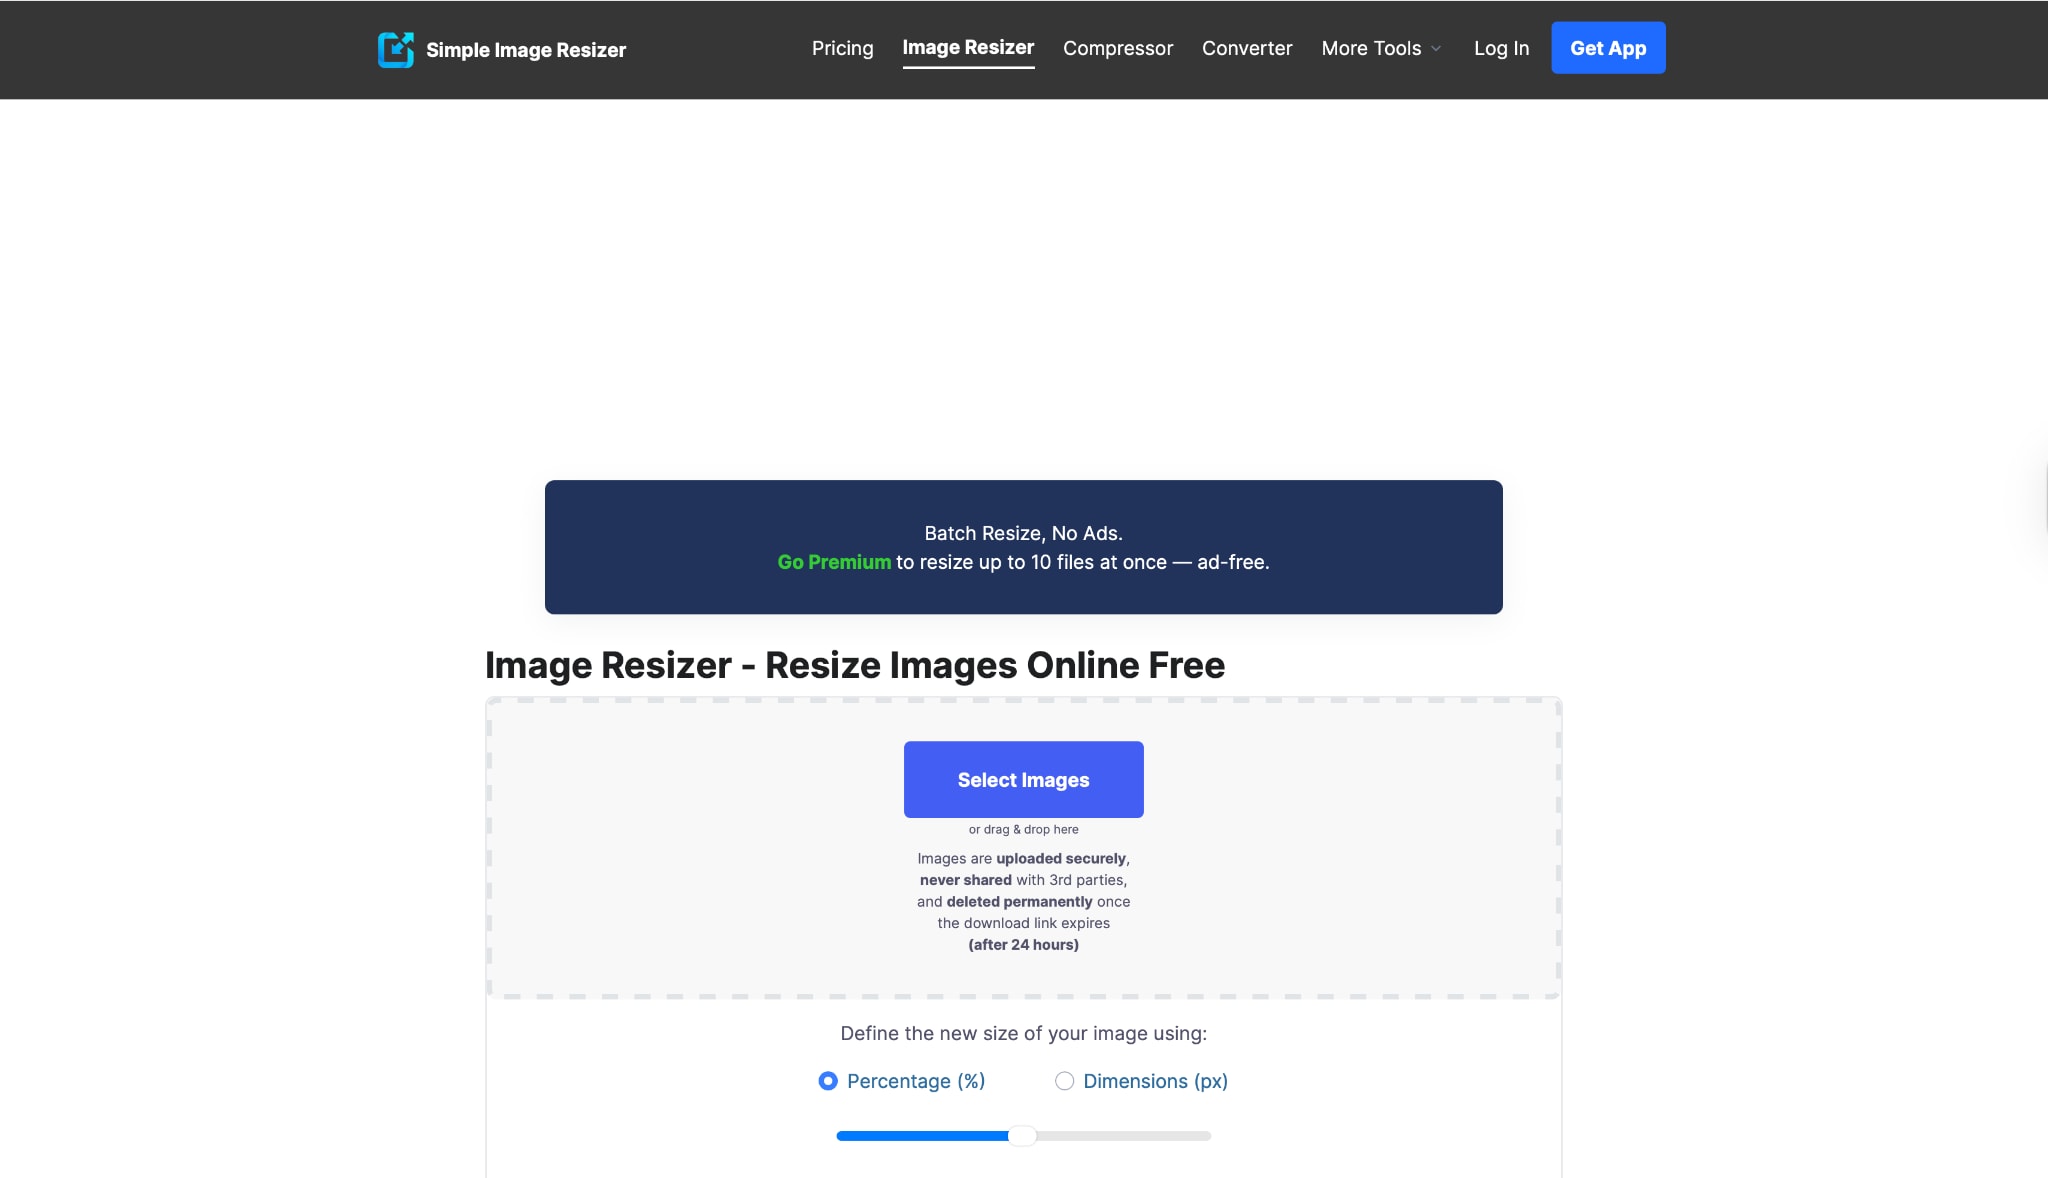Expand the More Tools dropdown
Image resolution: width=2048 pixels, height=1178 pixels.
[1371, 48]
